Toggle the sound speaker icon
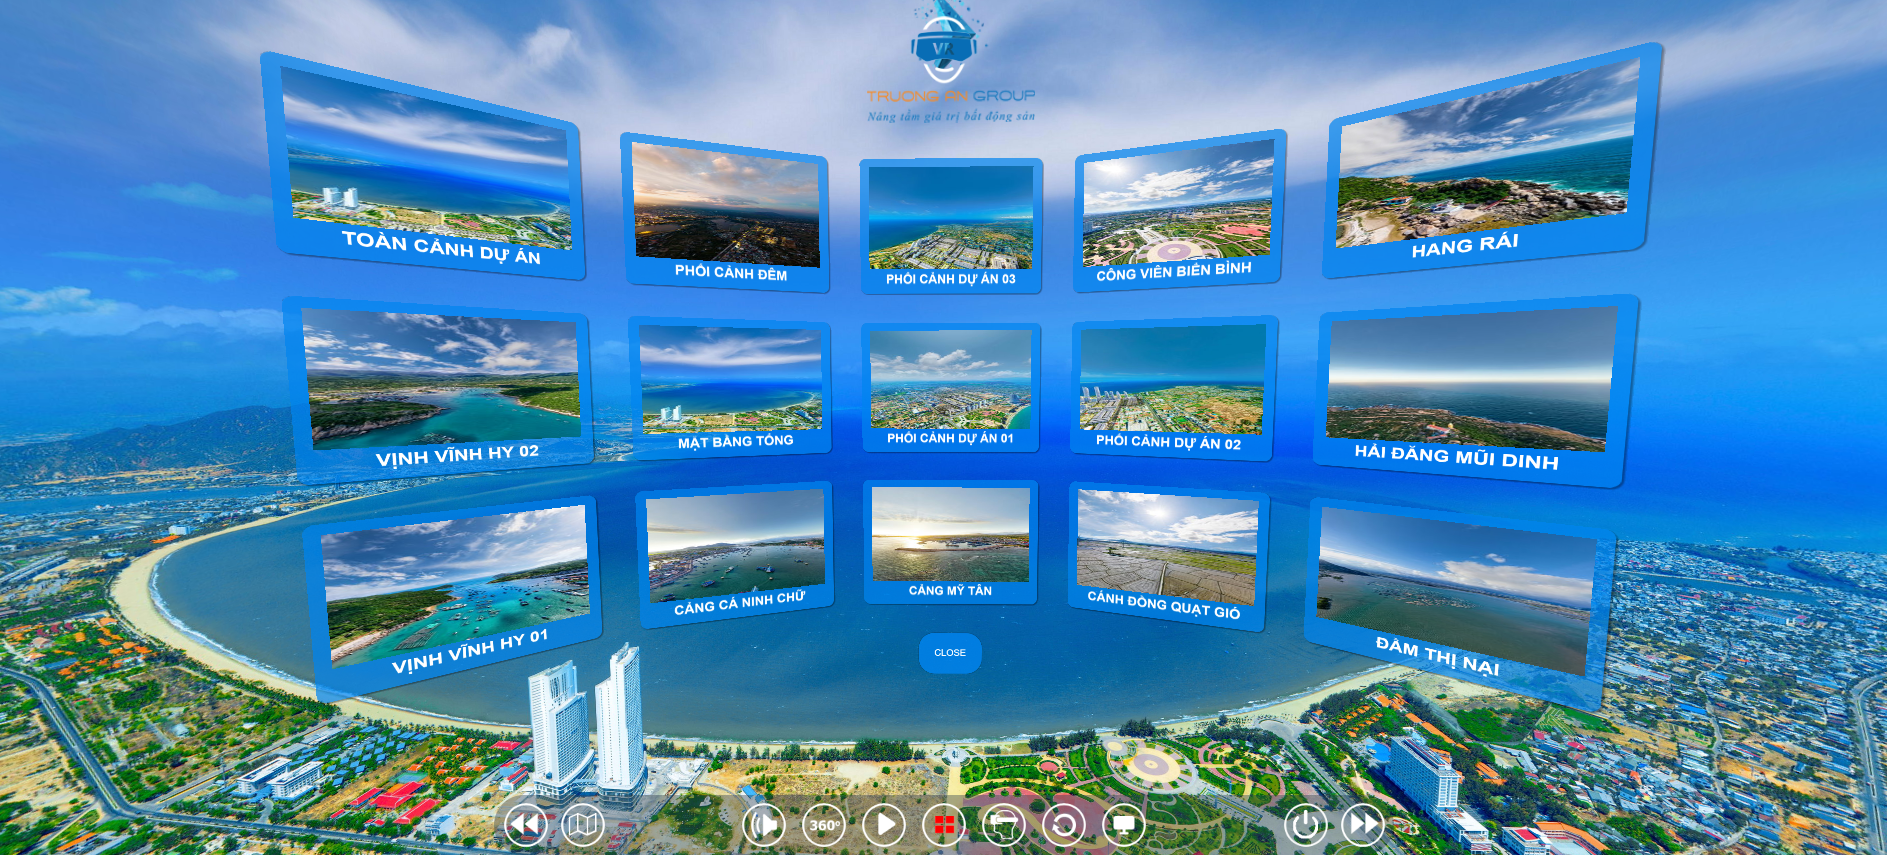 click(x=765, y=825)
